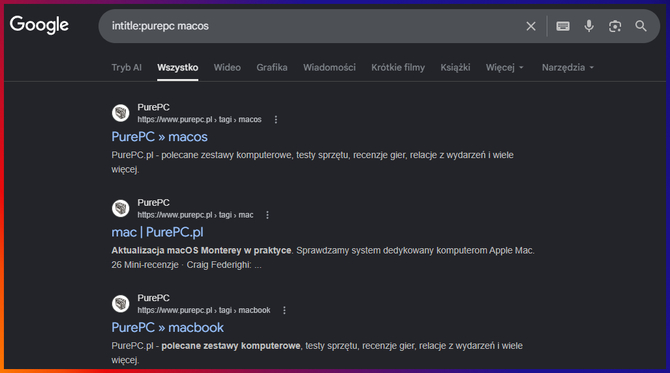670x373 pixels.
Task: Expand the Więcej dropdown
Action: [504, 68]
